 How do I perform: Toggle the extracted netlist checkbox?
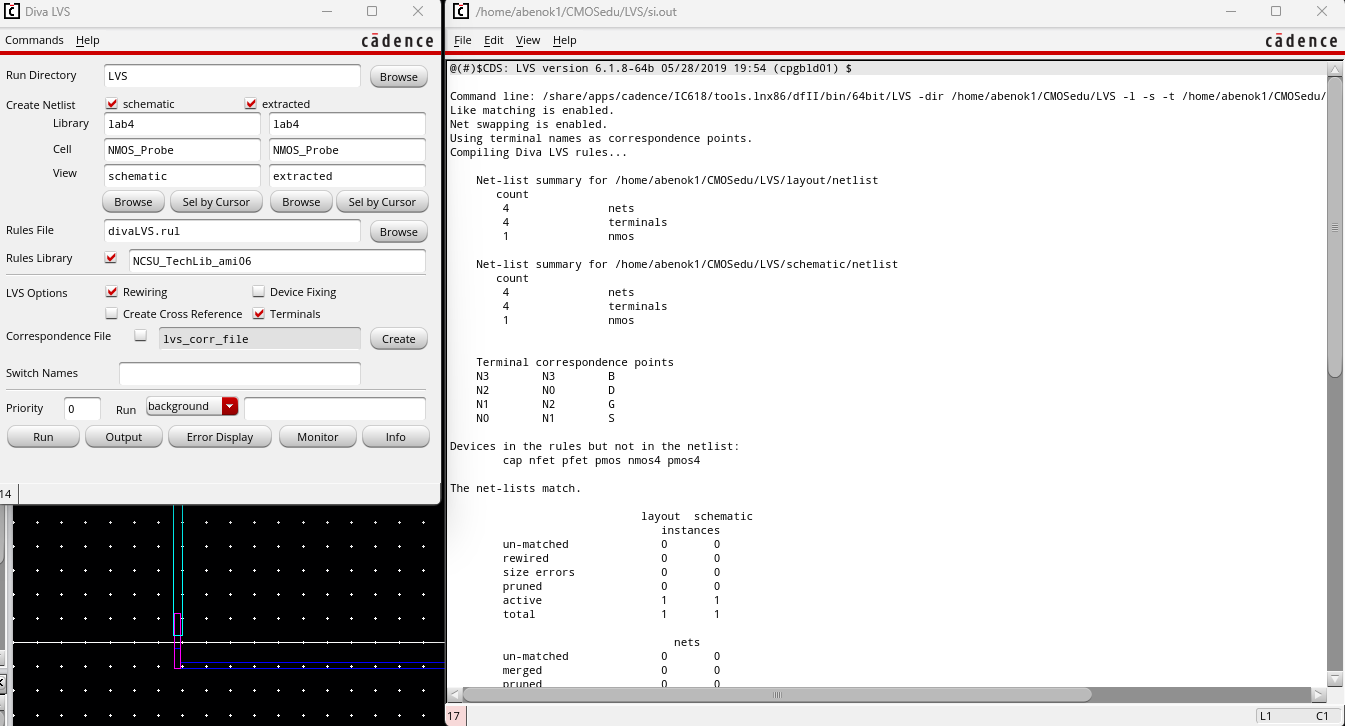251,104
